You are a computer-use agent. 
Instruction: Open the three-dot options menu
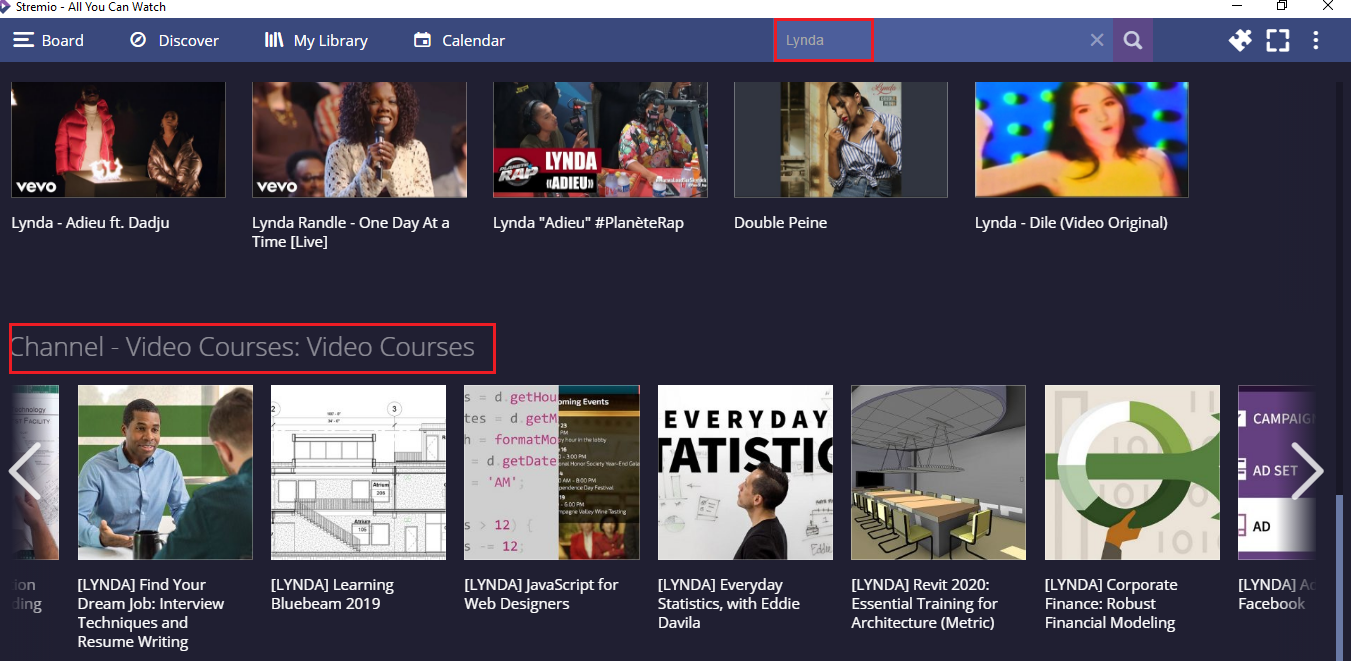[x=1316, y=40]
